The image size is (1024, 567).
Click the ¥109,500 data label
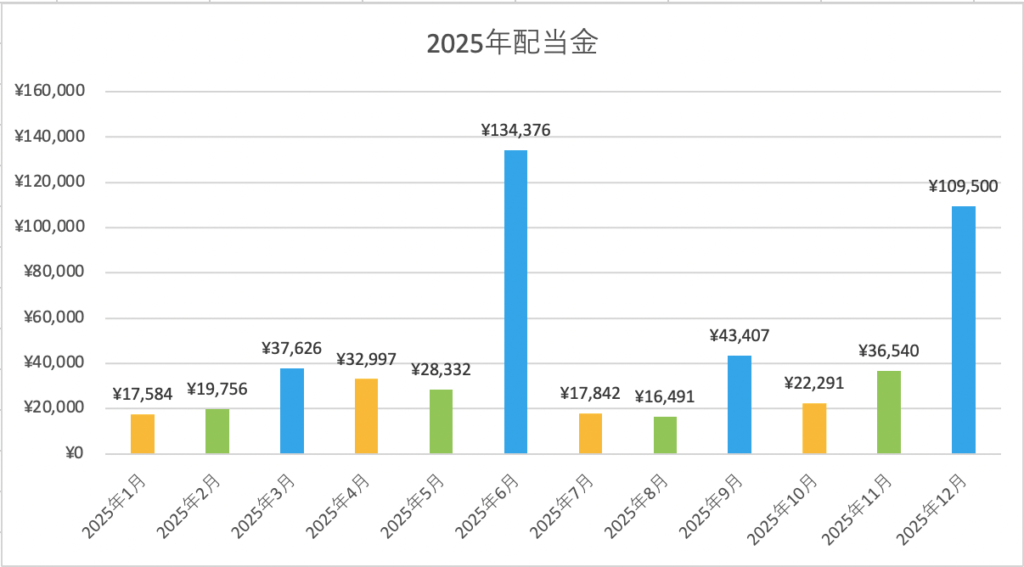(963, 186)
